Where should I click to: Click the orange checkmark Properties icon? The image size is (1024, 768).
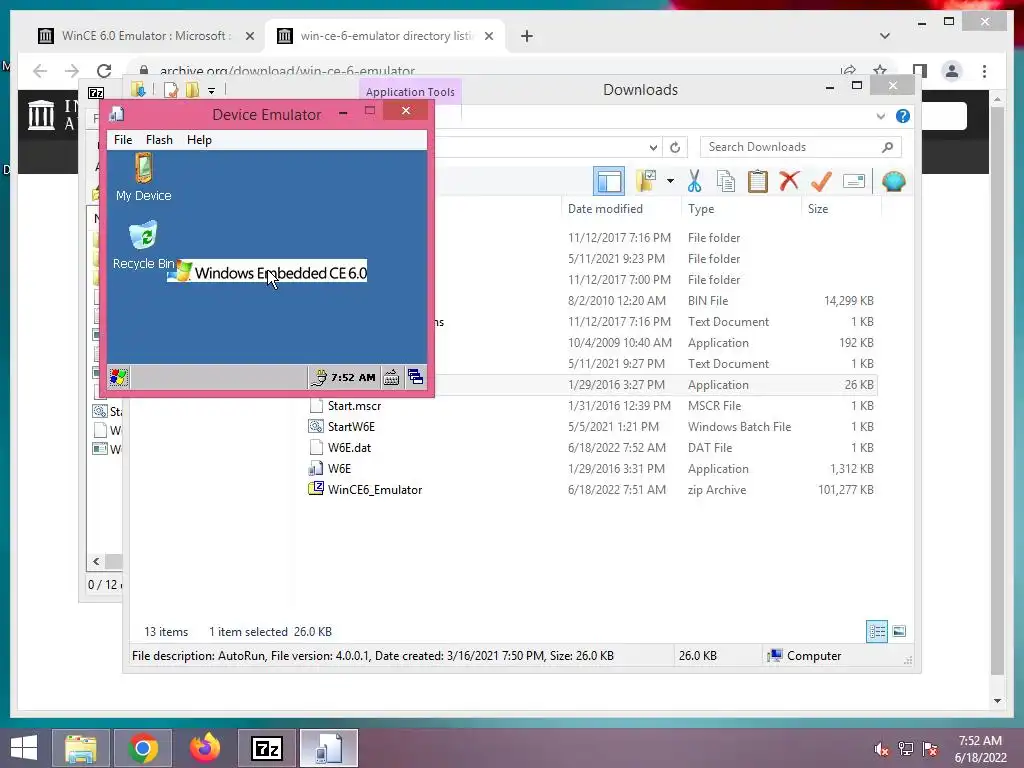[x=822, y=181]
